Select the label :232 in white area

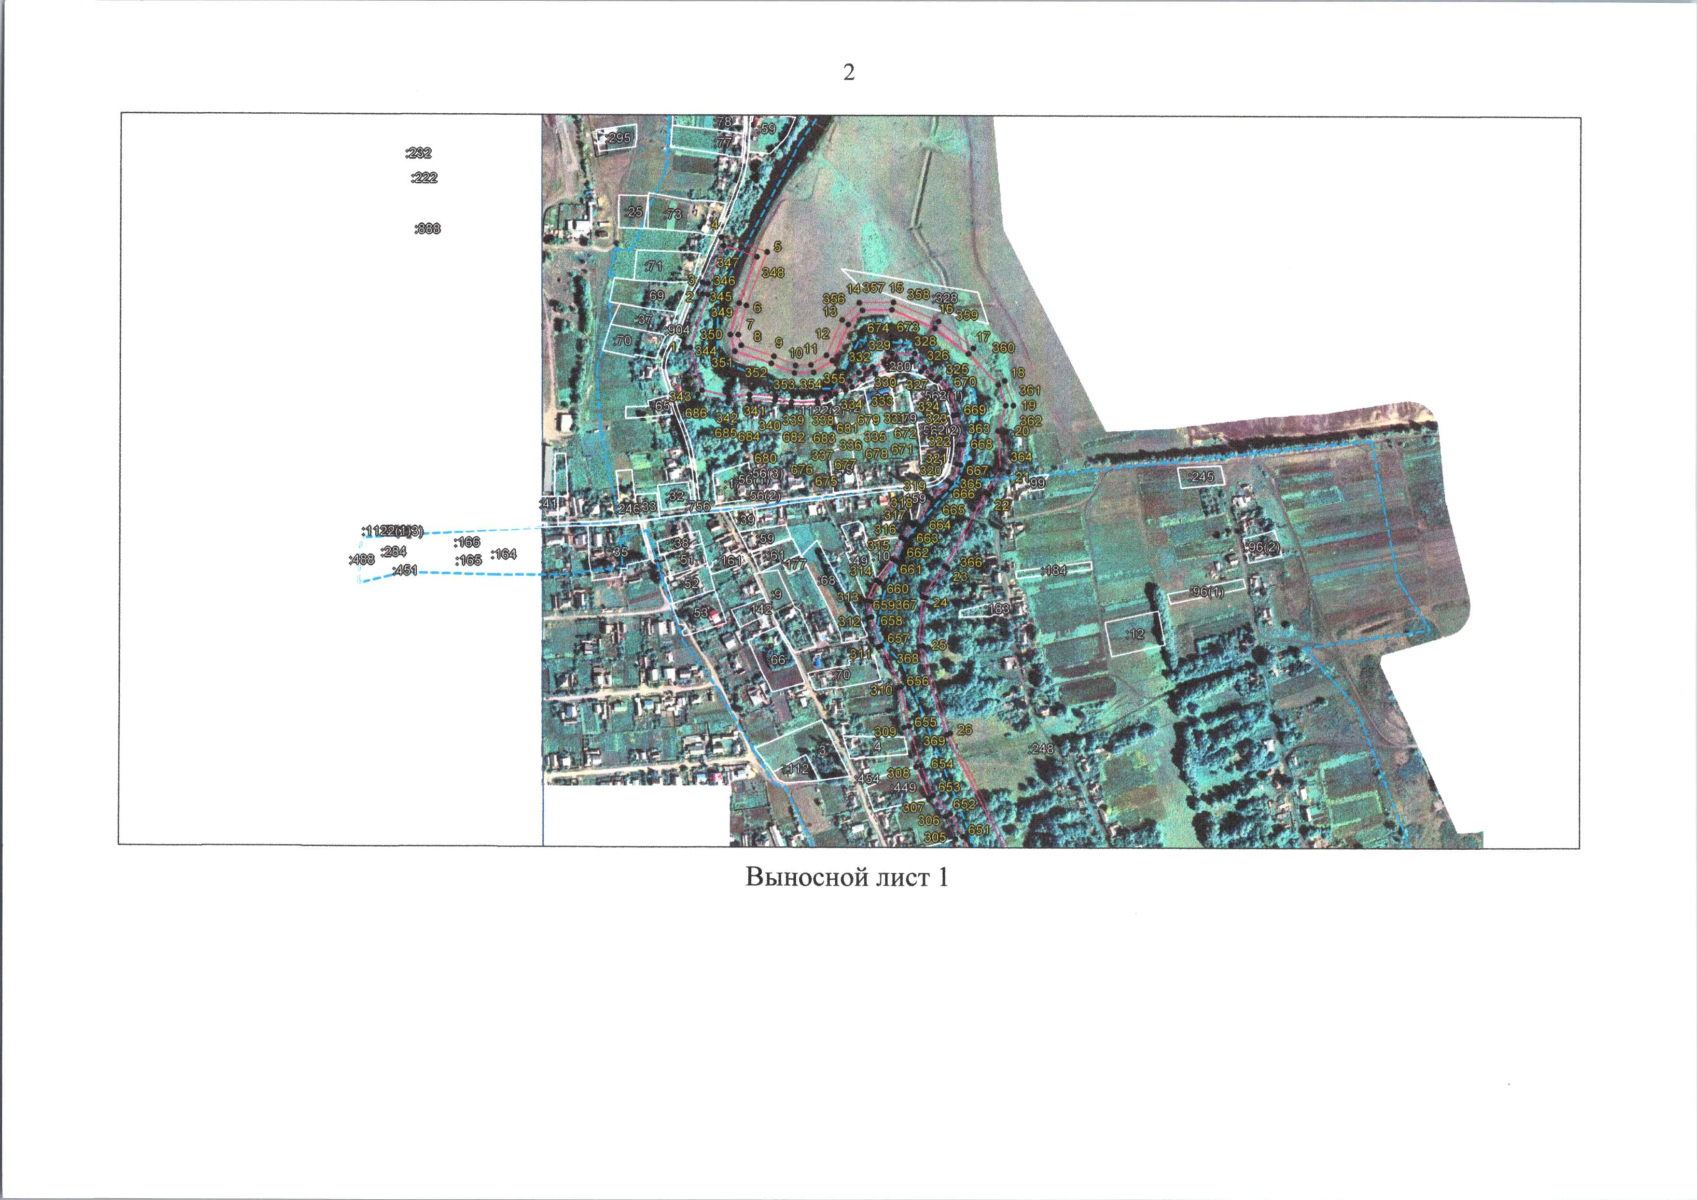418,153
